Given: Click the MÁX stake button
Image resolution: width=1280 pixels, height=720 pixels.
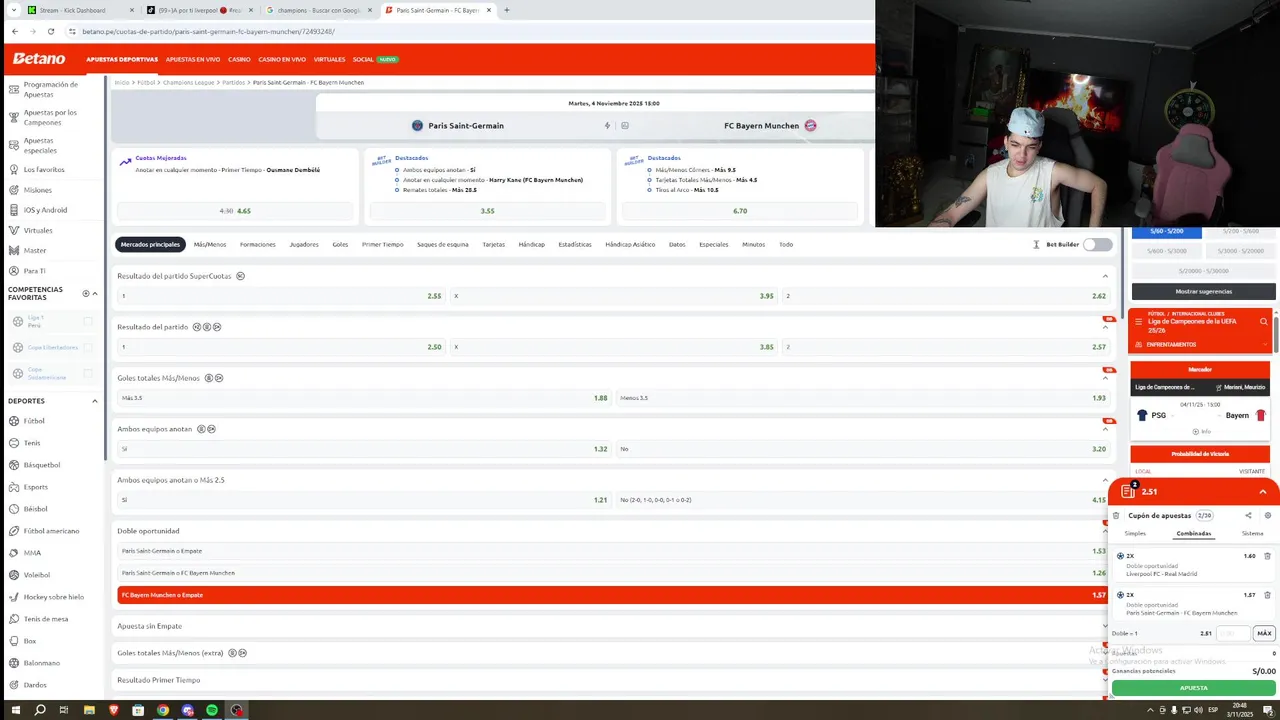Looking at the screenshot, I should pos(1264,633).
